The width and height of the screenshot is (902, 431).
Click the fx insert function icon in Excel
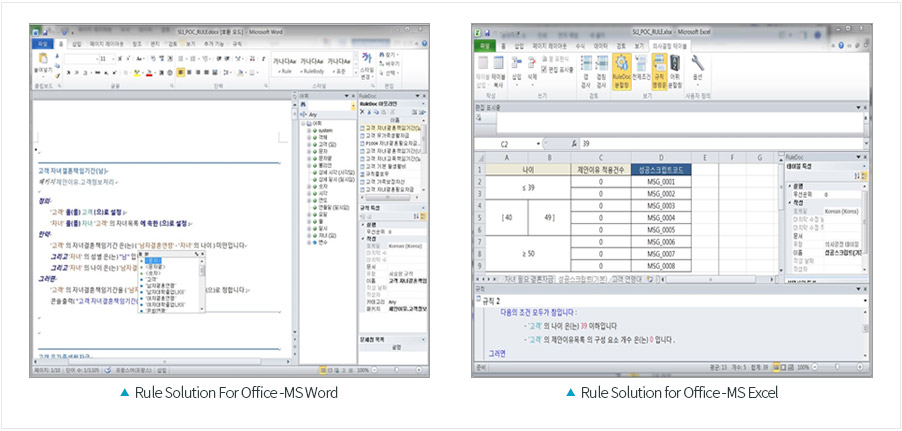[574, 144]
